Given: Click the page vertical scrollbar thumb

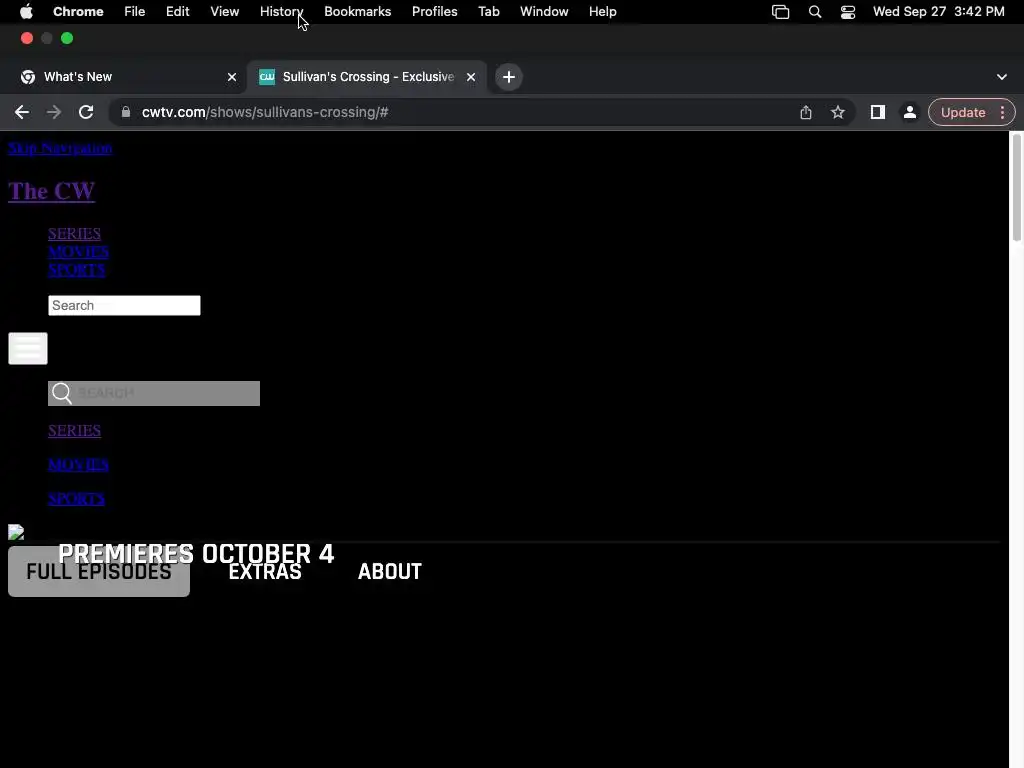Looking at the screenshot, I should pyautogui.click(x=1017, y=188).
